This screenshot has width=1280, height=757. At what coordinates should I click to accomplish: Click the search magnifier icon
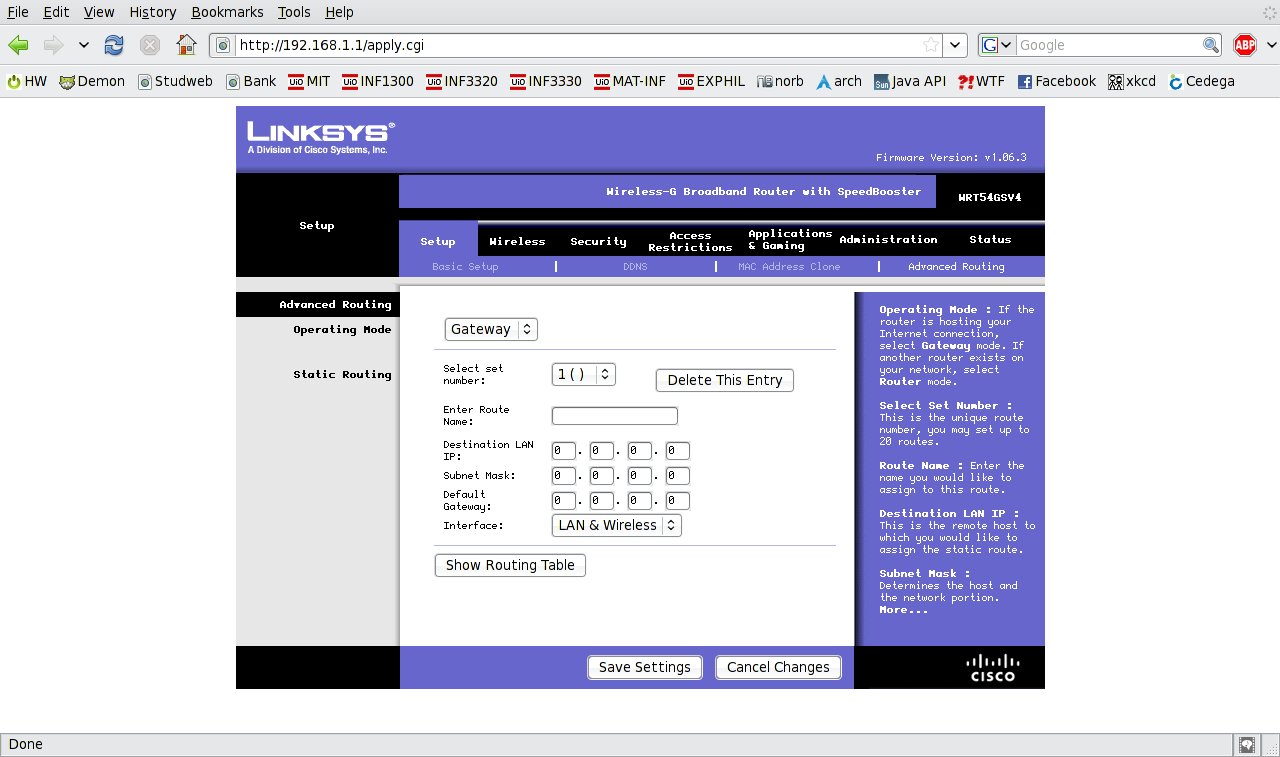pyautogui.click(x=1211, y=45)
